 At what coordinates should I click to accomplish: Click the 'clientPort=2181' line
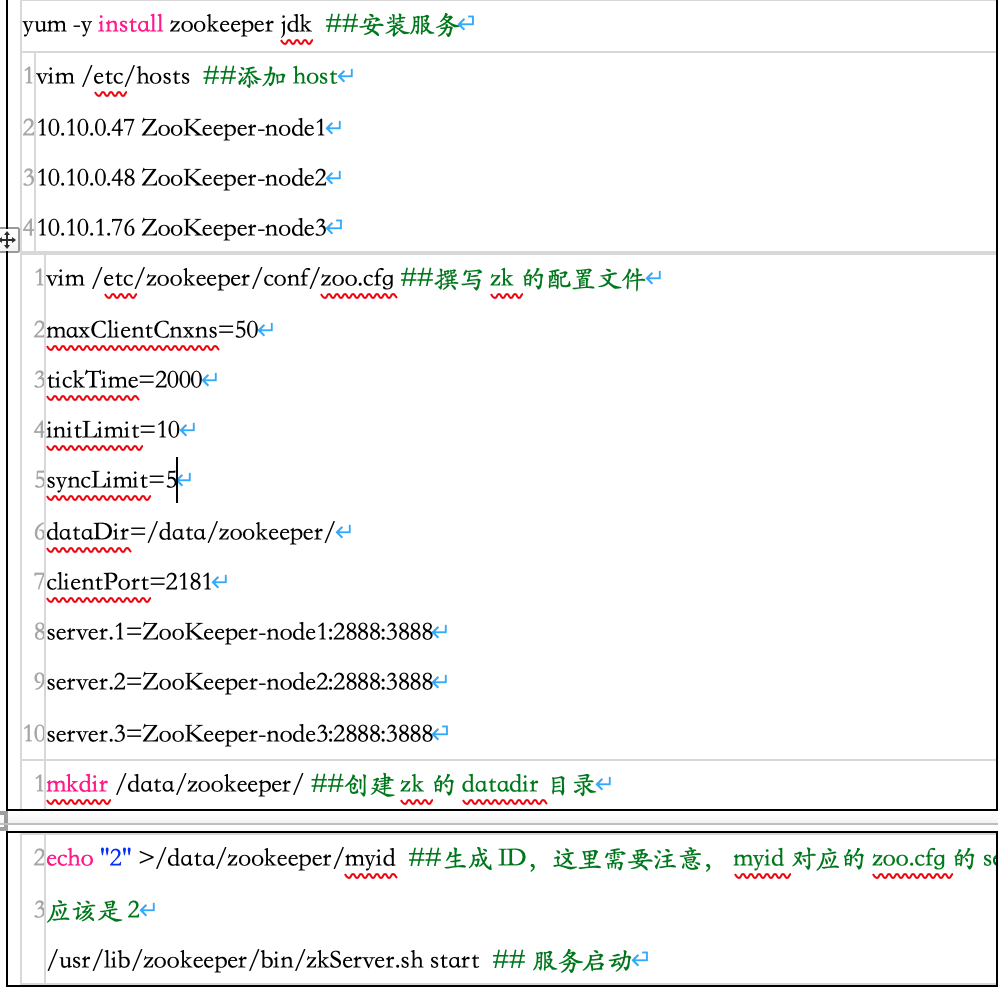(x=129, y=581)
